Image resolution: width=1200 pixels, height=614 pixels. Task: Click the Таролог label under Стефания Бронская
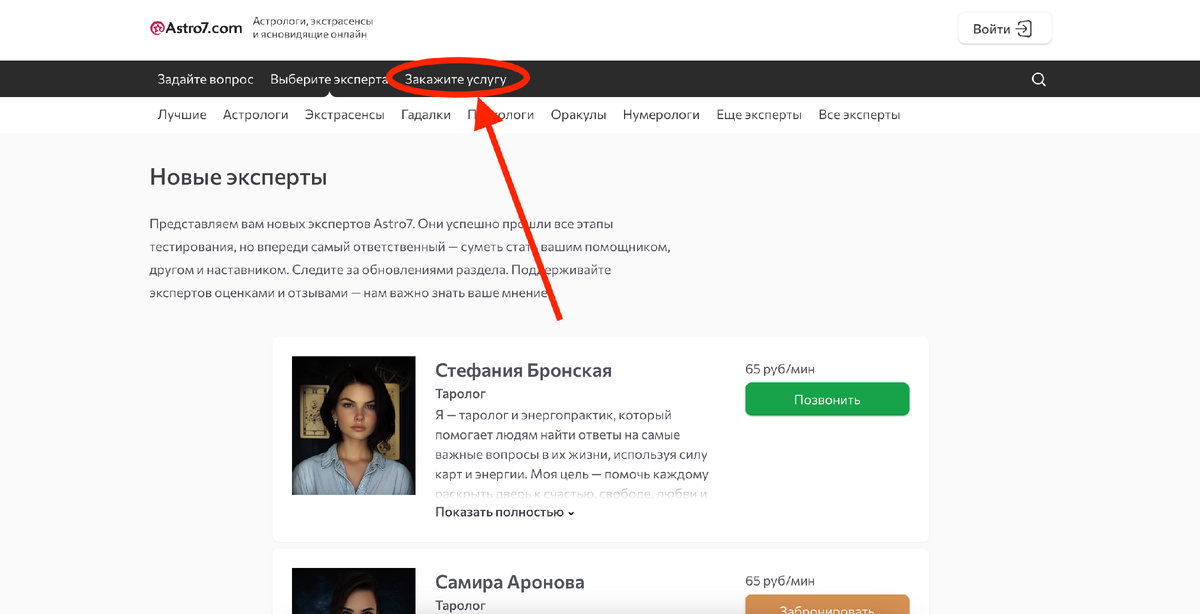tap(461, 394)
